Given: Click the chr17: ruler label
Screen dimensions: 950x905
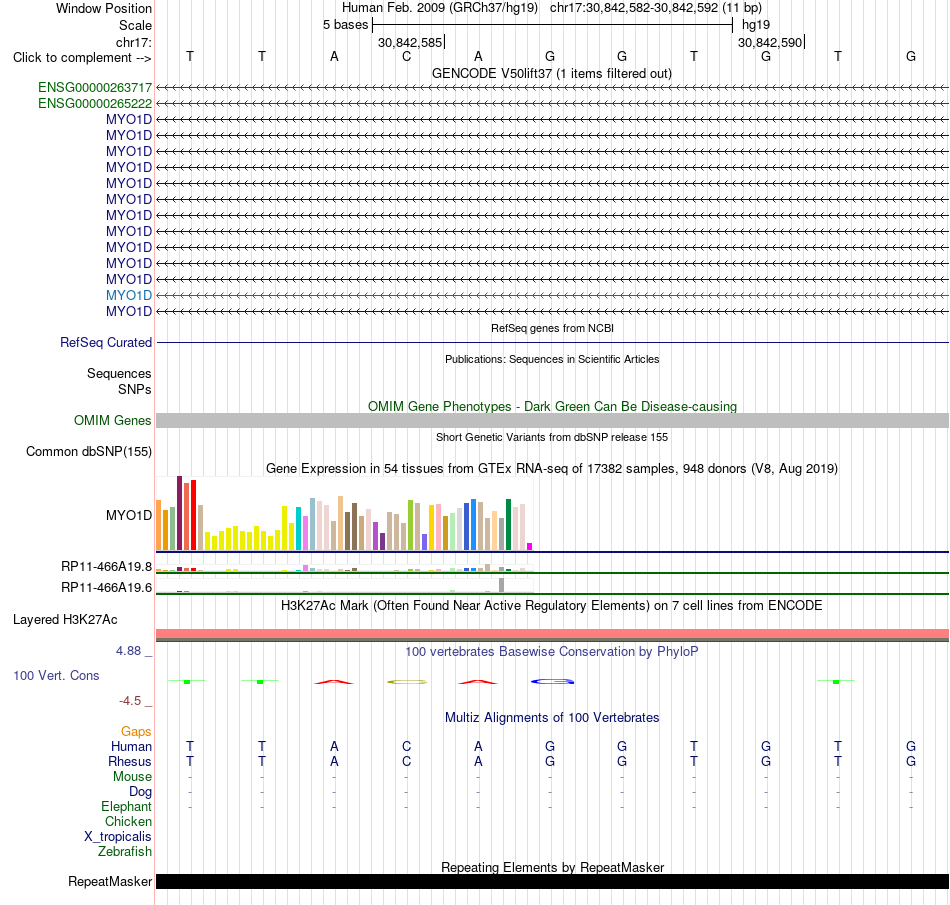Looking at the screenshot, I should (133, 42).
